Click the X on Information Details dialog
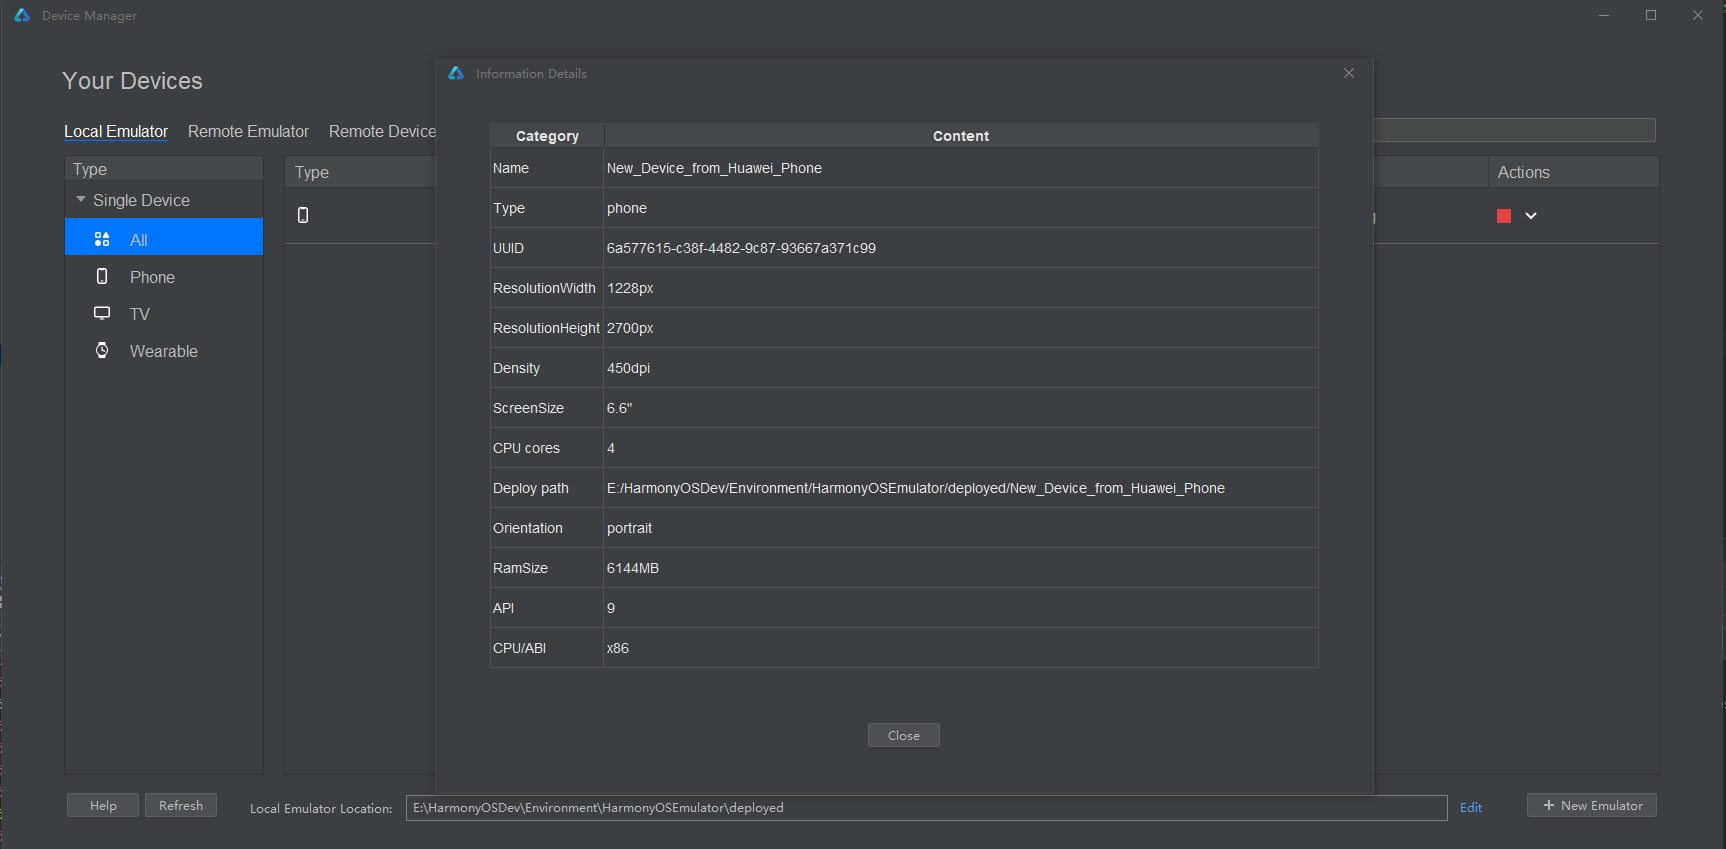 (x=1349, y=73)
